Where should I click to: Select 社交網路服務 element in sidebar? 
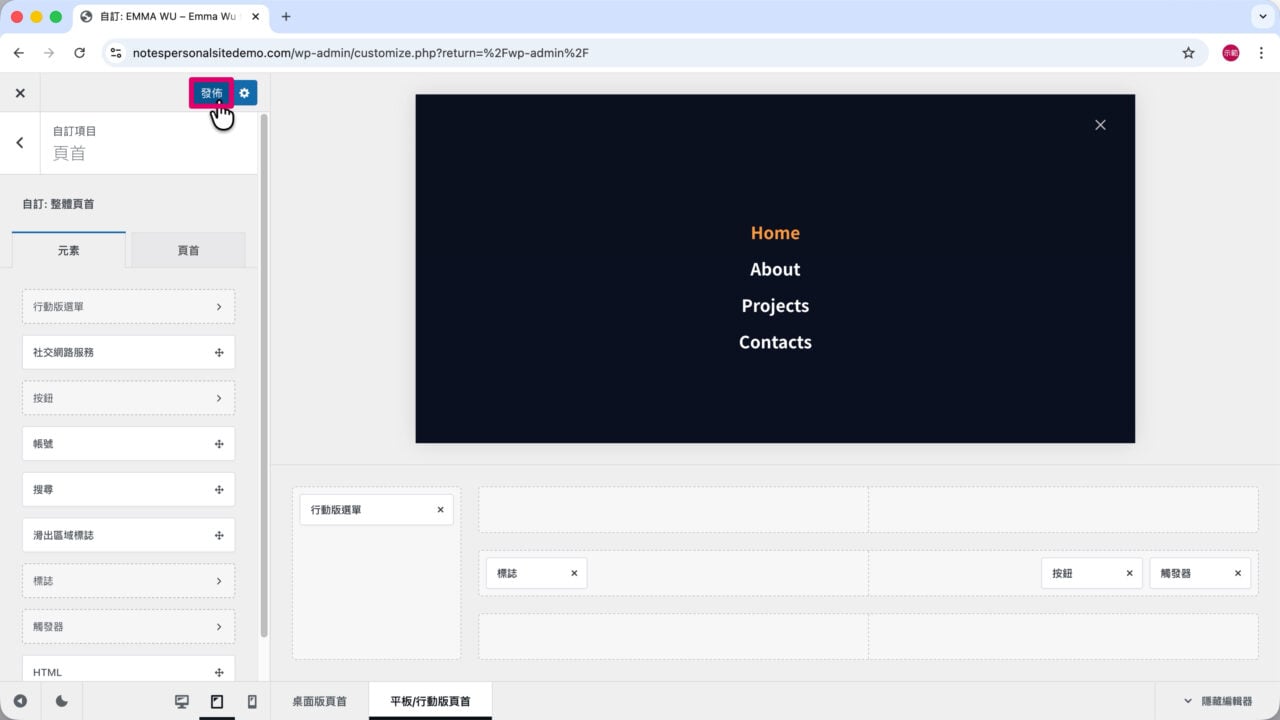click(128, 352)
